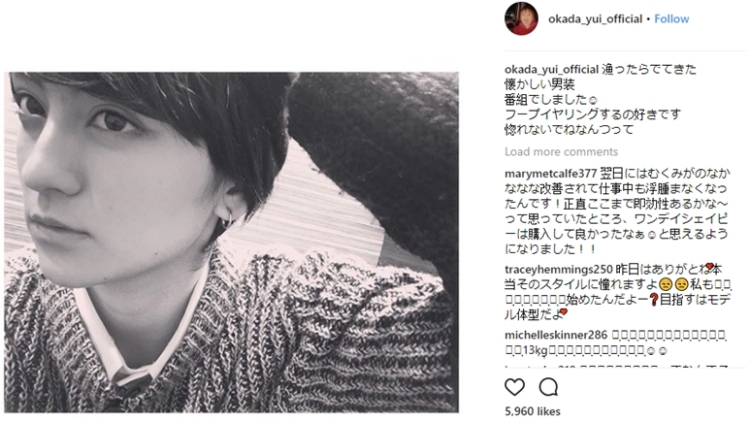This screenshot has width=750, height=422.
Task: Open okada_yui_official profile avatar
Action: click(521, 19)
